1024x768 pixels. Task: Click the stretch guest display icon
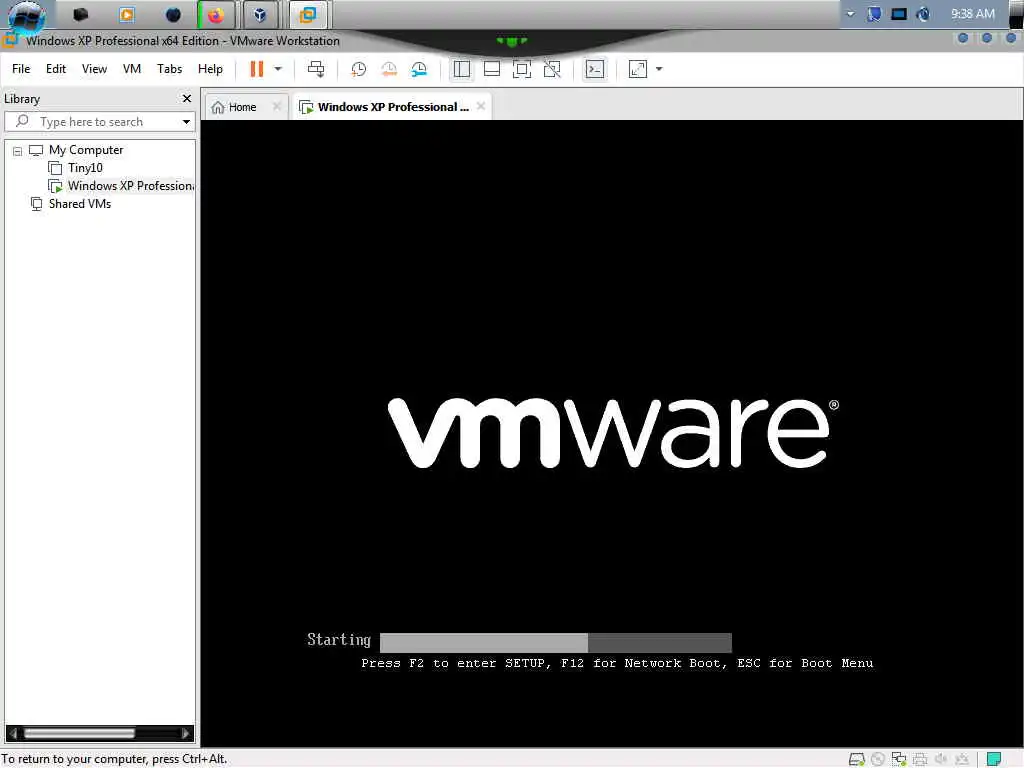click(637, 69)
